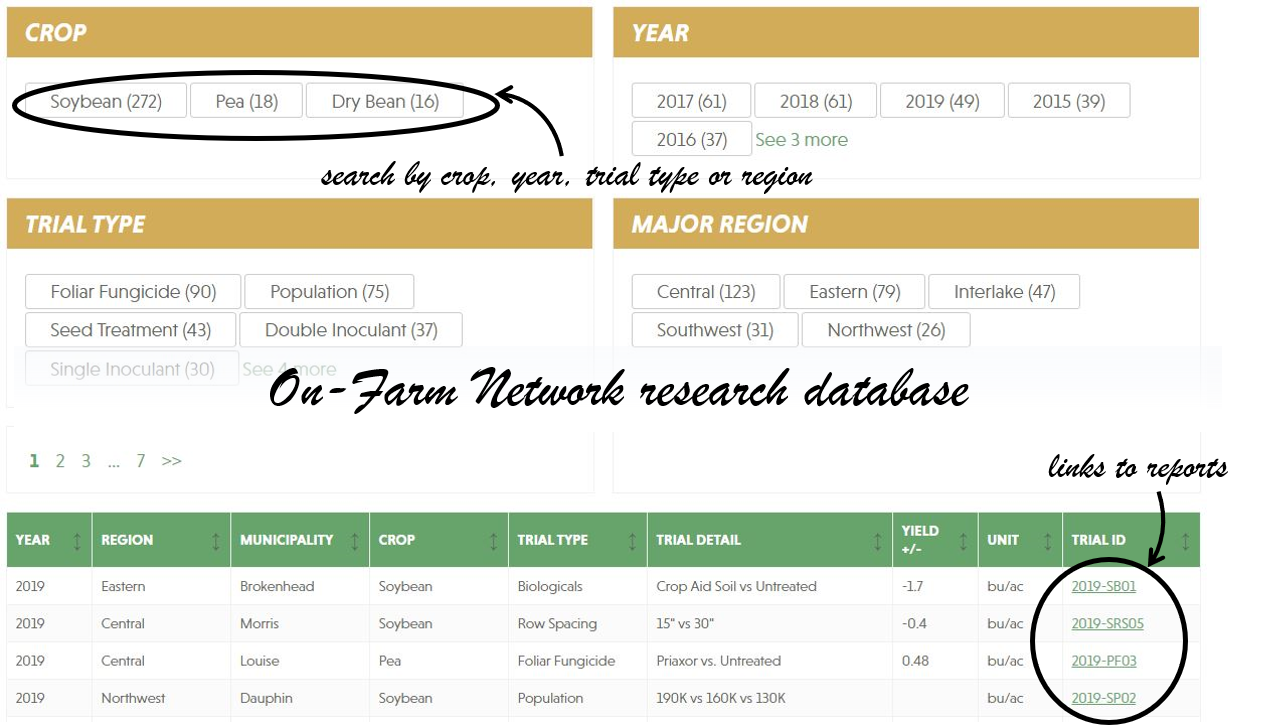Go to results page 2
This screenshot has width=1261, height=725.
tap(60, 461)
